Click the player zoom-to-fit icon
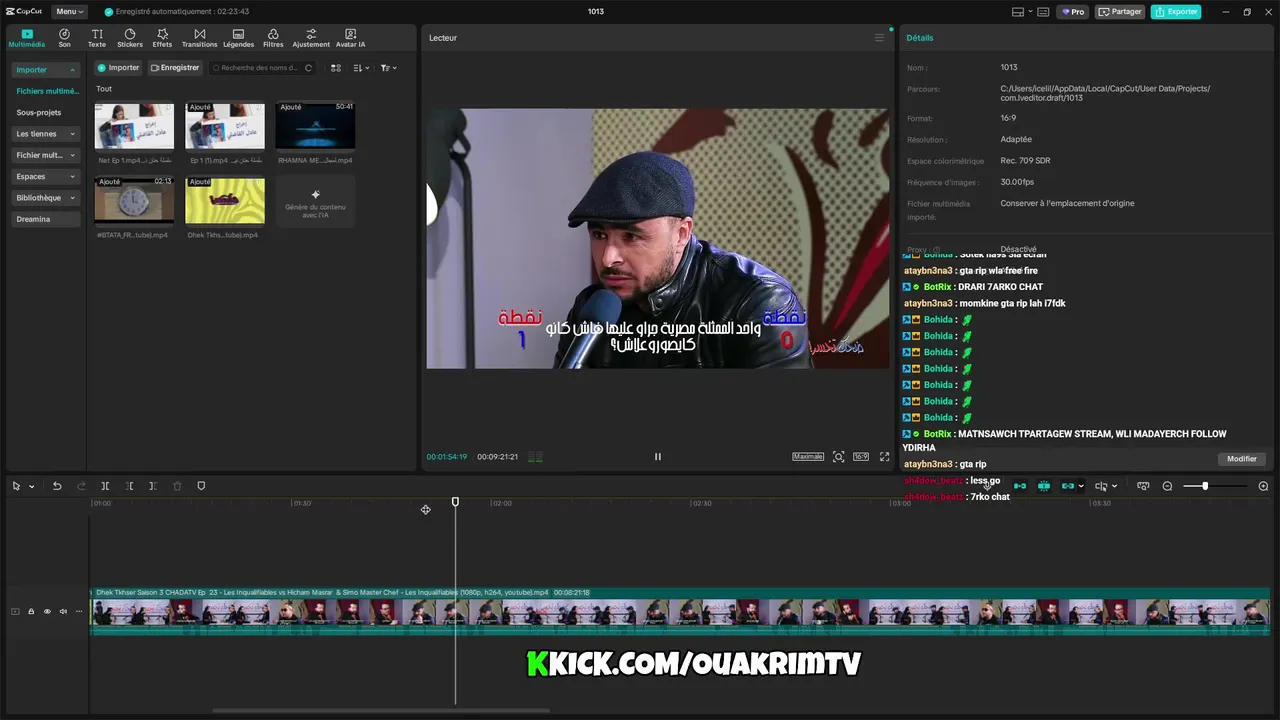This screenshot has height=720, width=1280. [x=838, y=457]
